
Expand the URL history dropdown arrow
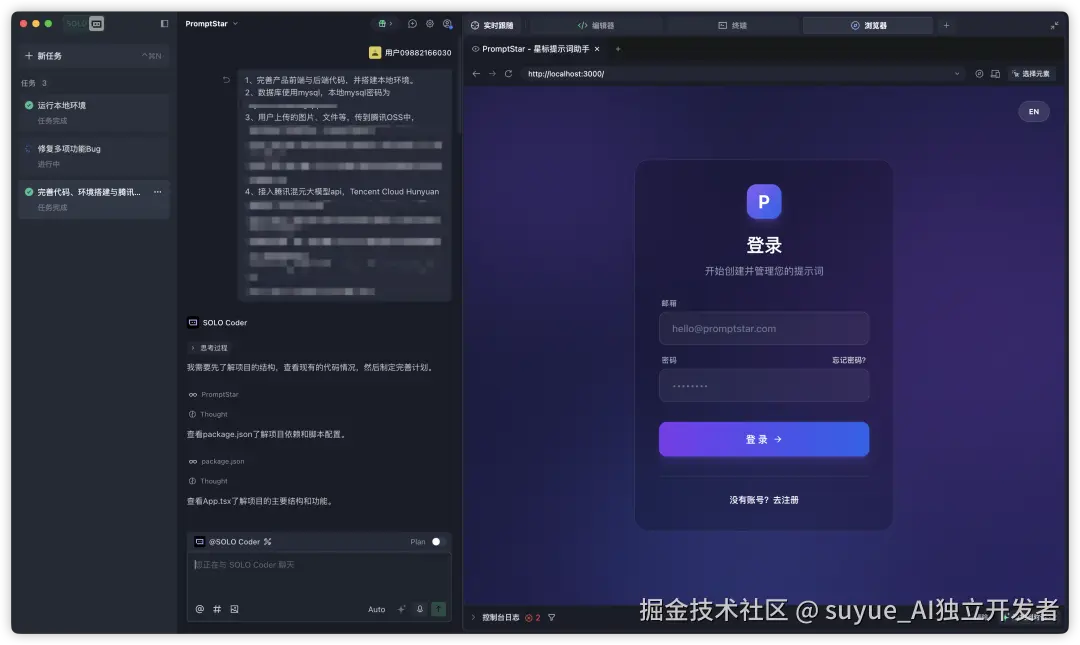[957, 74]
